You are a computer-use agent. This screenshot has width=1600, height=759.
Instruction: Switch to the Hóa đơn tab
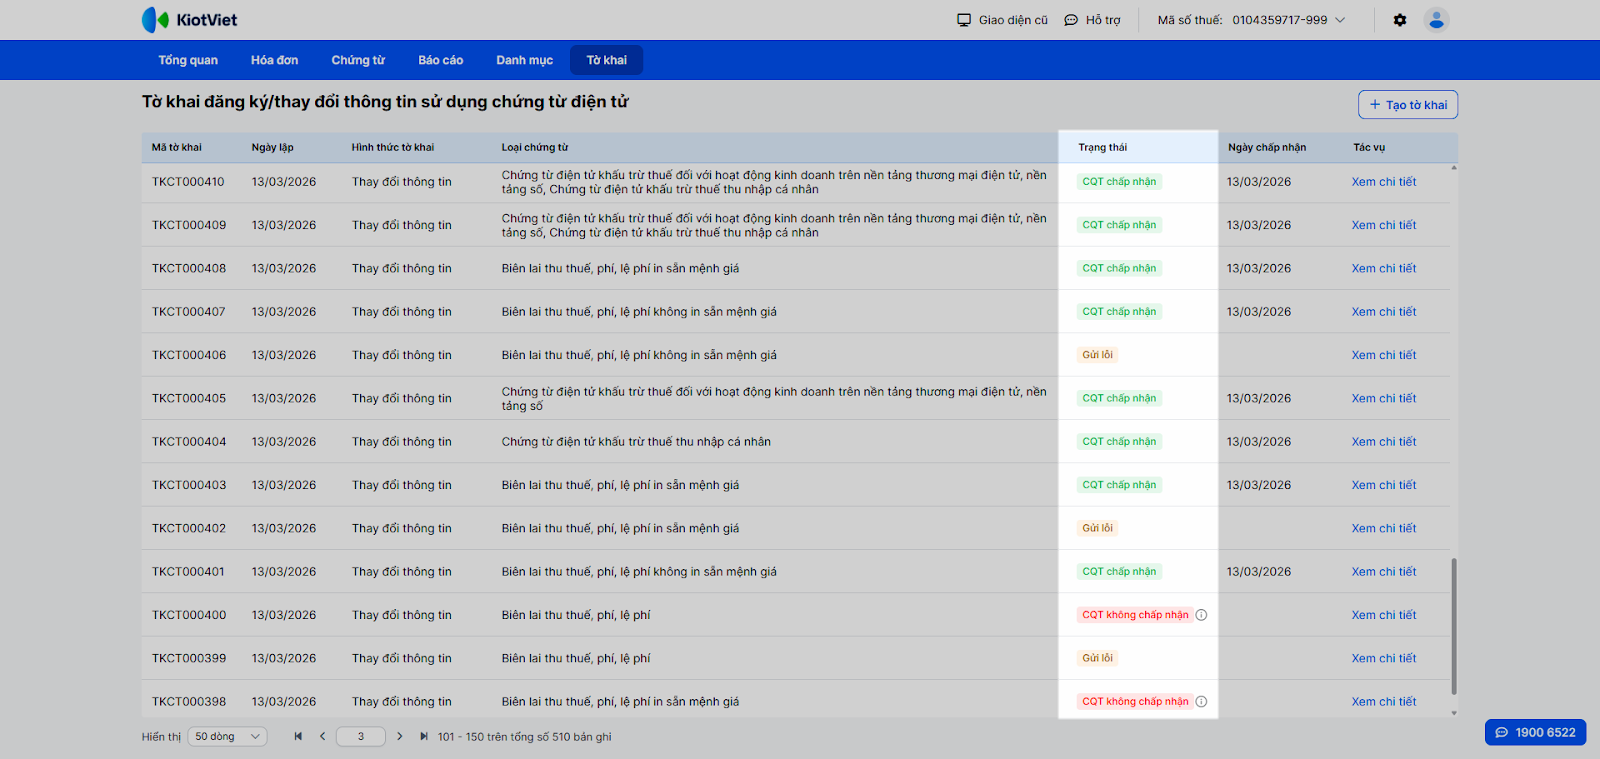coord(275,60)
